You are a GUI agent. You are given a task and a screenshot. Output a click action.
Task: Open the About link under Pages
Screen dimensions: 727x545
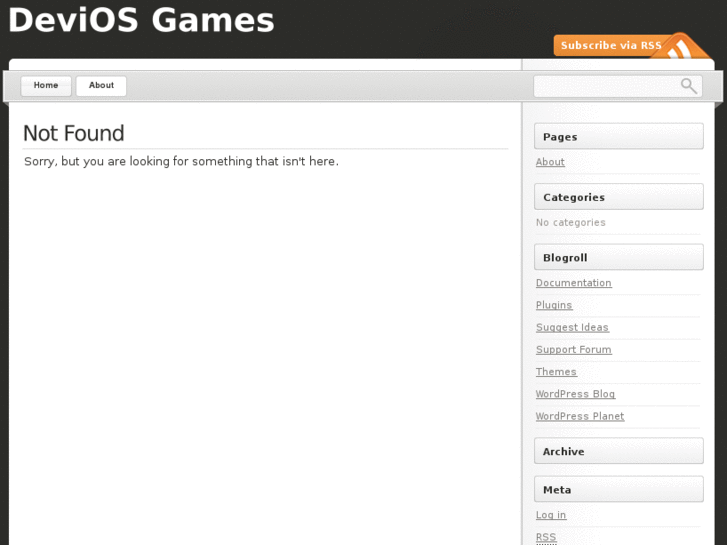click(x=550, y=162)
